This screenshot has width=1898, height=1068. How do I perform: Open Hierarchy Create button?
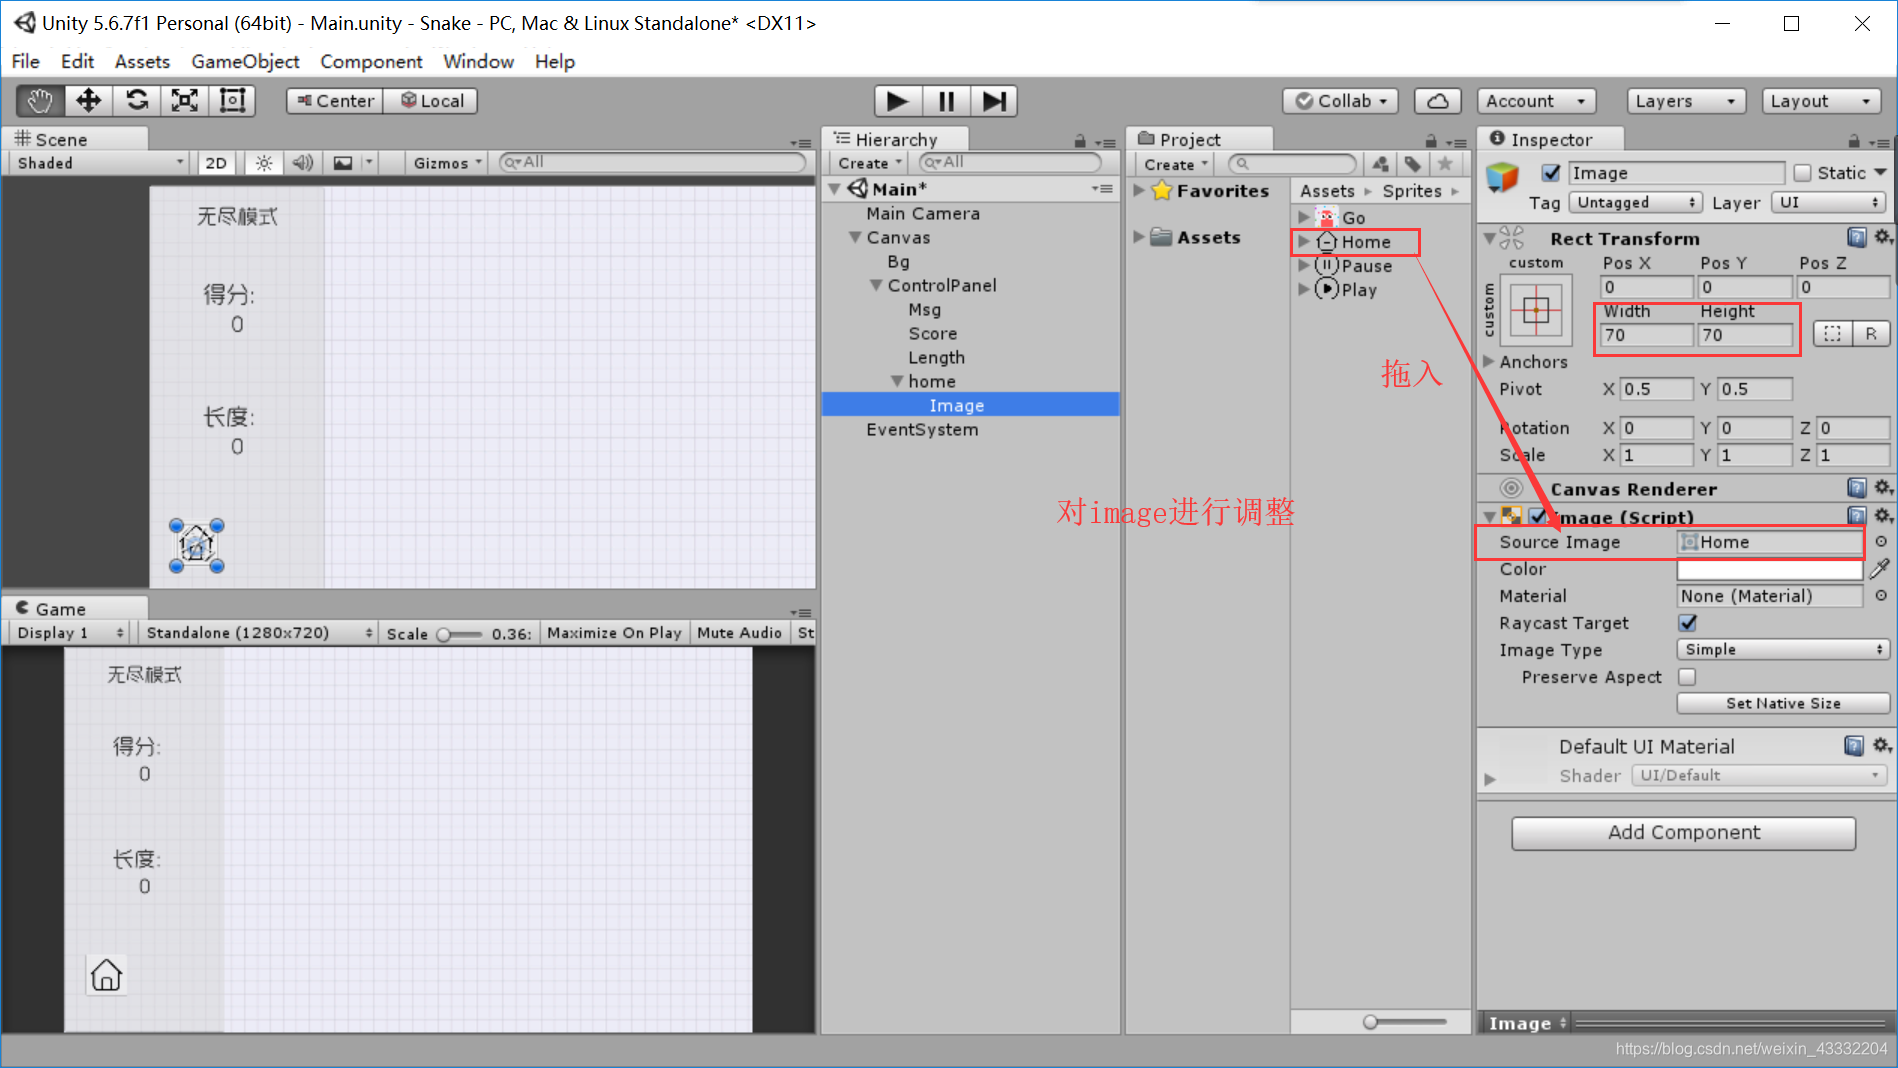869,163
